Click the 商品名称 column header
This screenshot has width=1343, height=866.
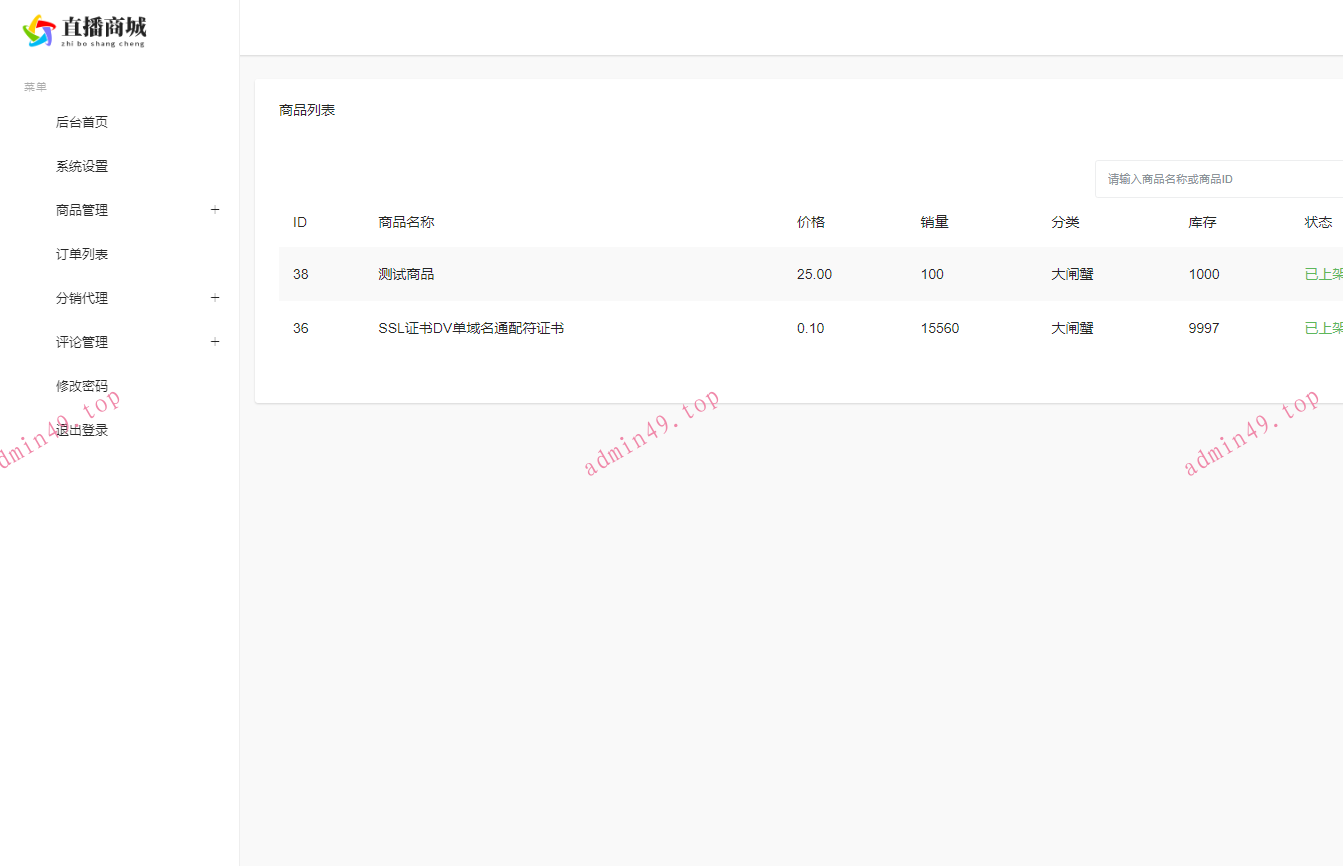tap(406, 222)
